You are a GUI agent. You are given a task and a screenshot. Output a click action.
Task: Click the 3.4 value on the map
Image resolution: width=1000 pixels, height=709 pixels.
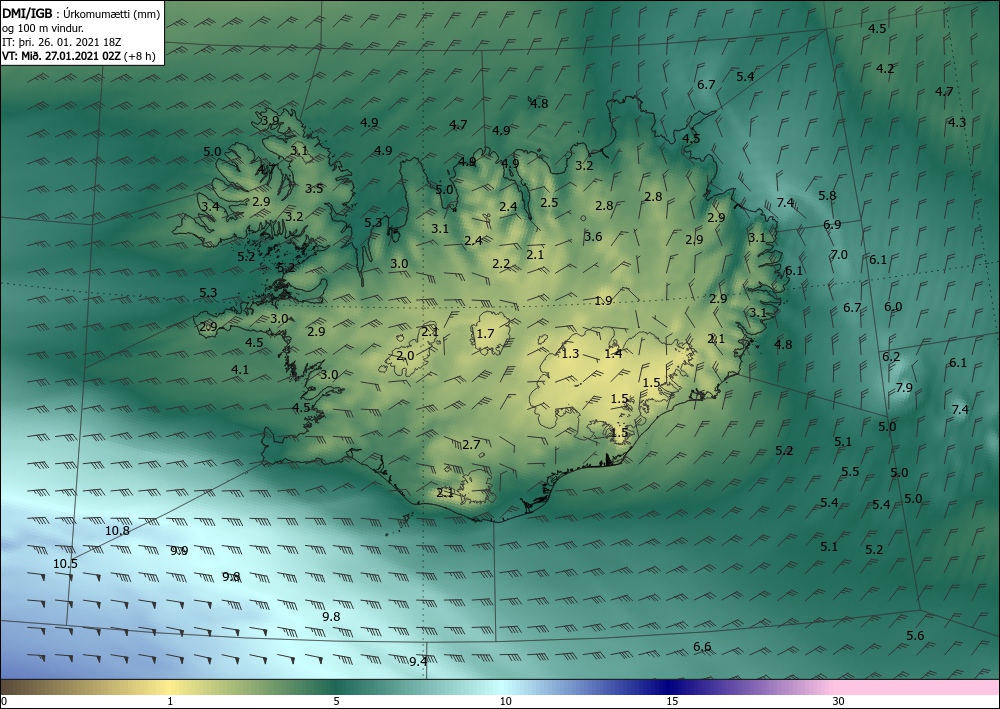coord(210,207)
